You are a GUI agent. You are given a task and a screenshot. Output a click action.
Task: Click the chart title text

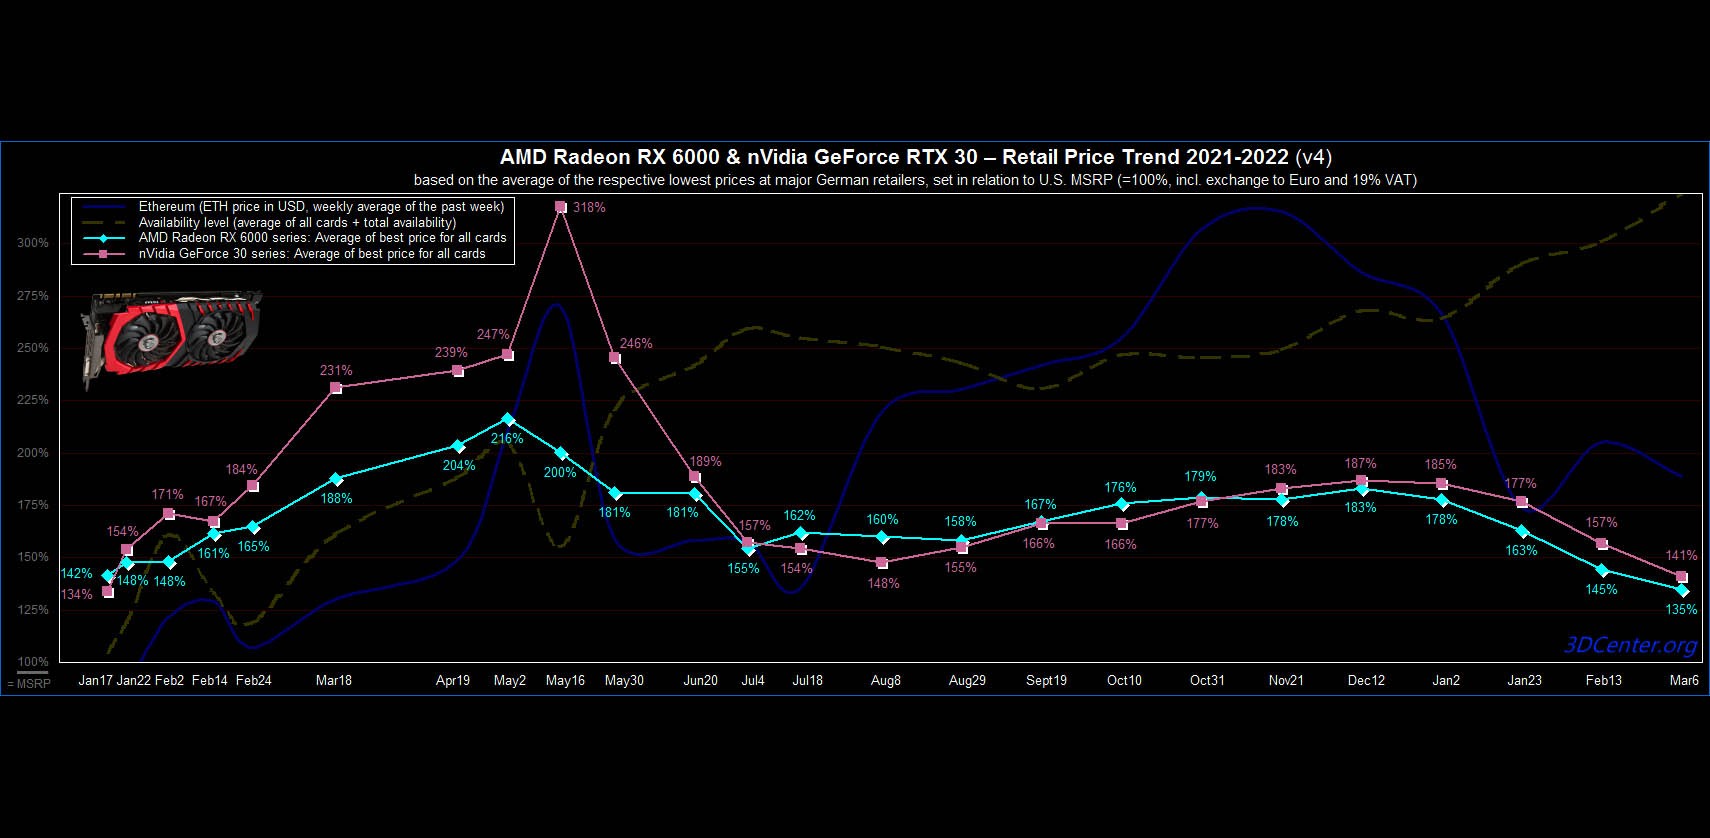915,157
